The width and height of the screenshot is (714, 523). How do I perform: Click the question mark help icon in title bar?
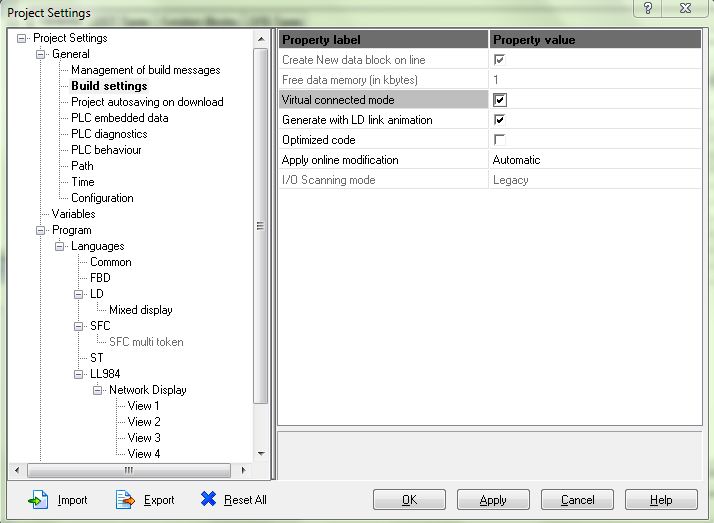pos(648,8)
